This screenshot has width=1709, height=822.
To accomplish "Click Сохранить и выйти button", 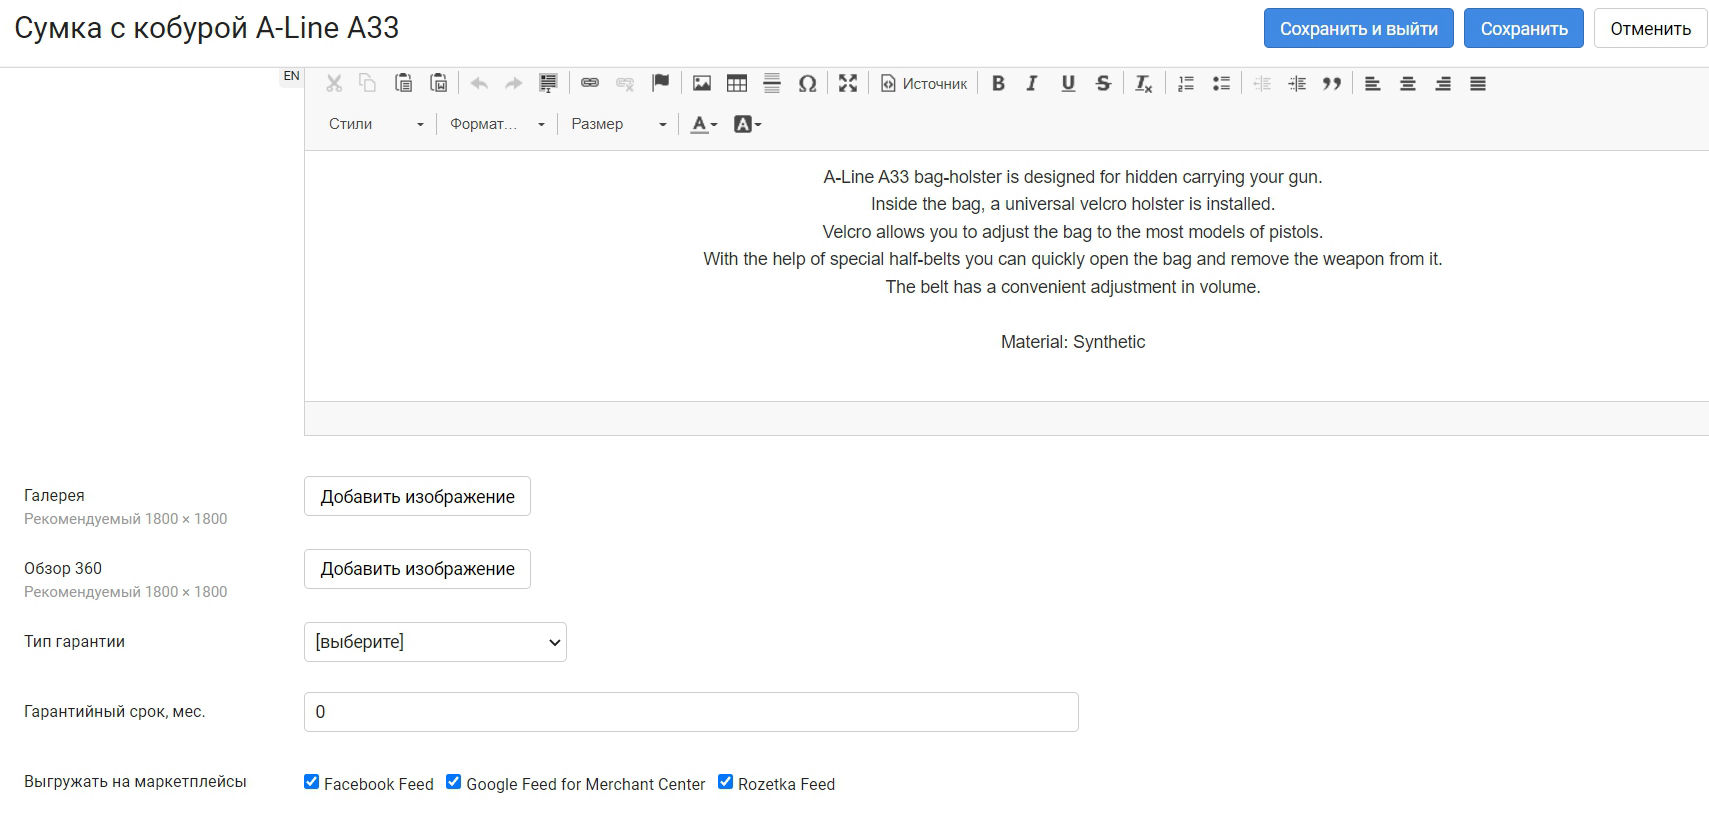I will coord(1359,29).
